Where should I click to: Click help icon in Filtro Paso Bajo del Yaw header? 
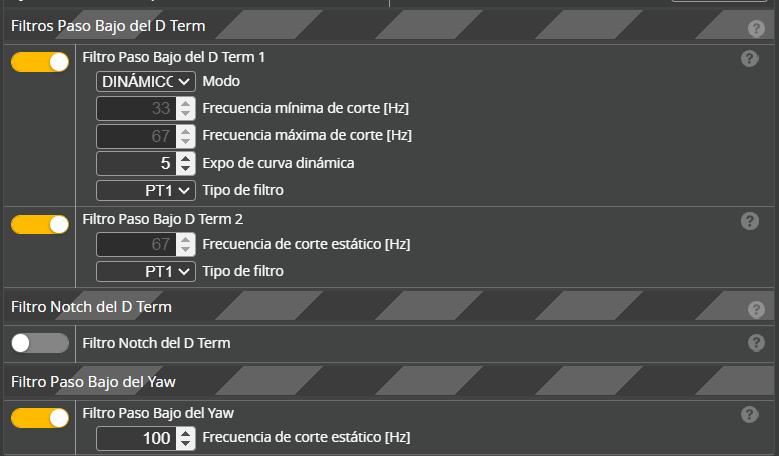pyautogui.click(x=756, y=382)
